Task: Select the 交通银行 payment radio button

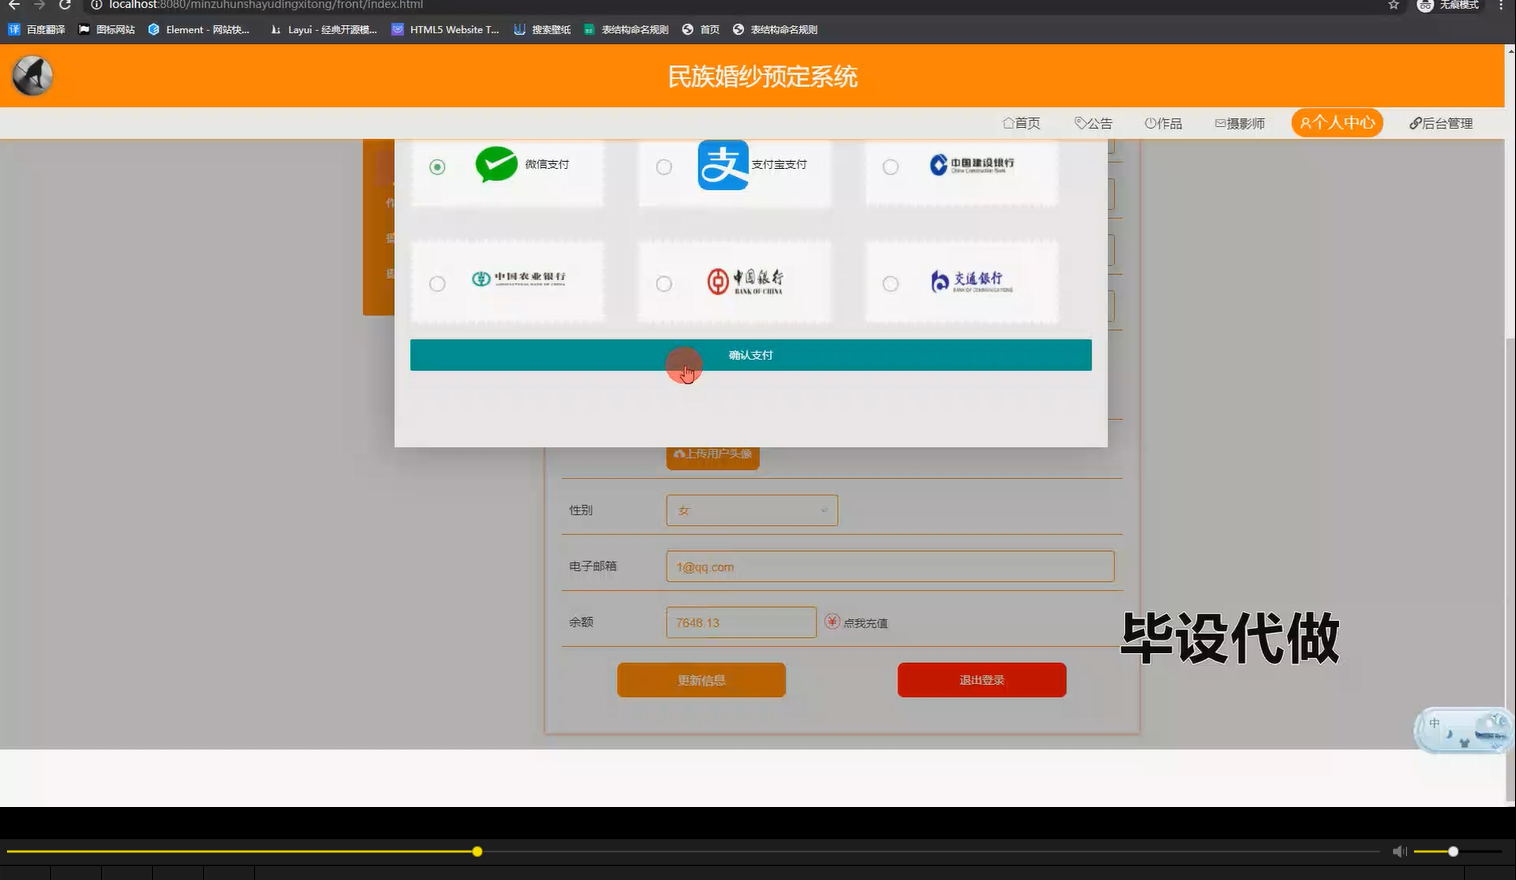Action: [x=890, y=283]
